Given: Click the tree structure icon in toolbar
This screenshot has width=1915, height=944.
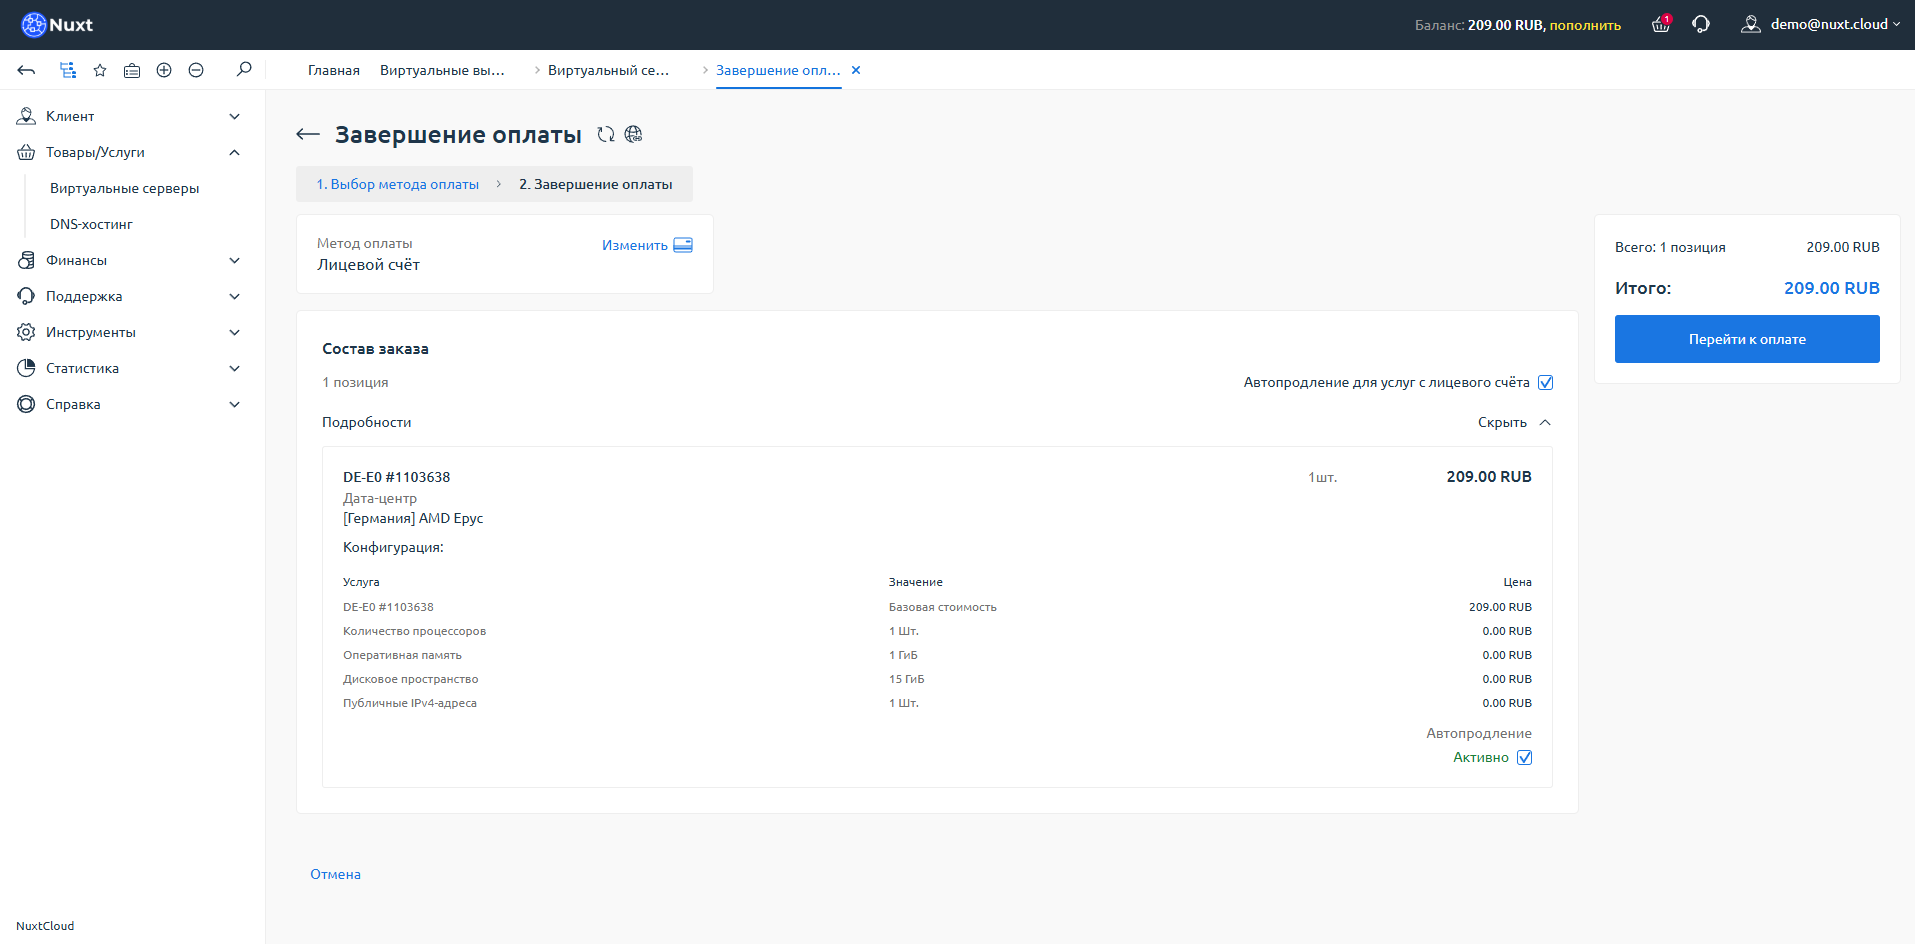Looking at the screenshot, I should 68,70.
